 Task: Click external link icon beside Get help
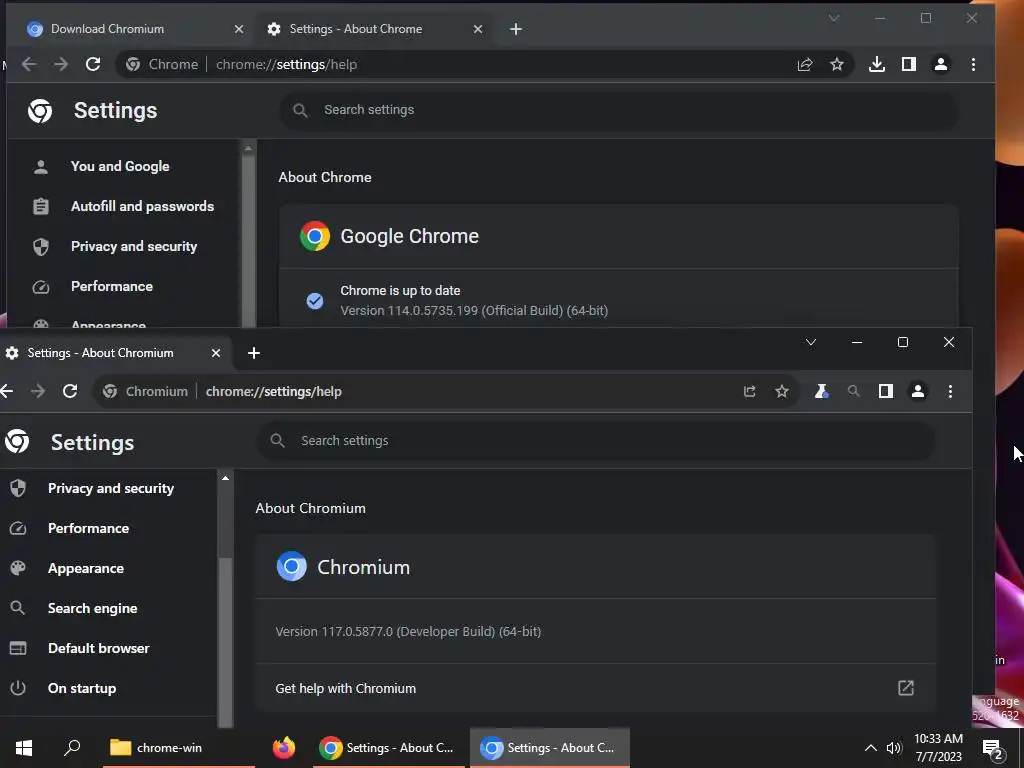point(906,688)
